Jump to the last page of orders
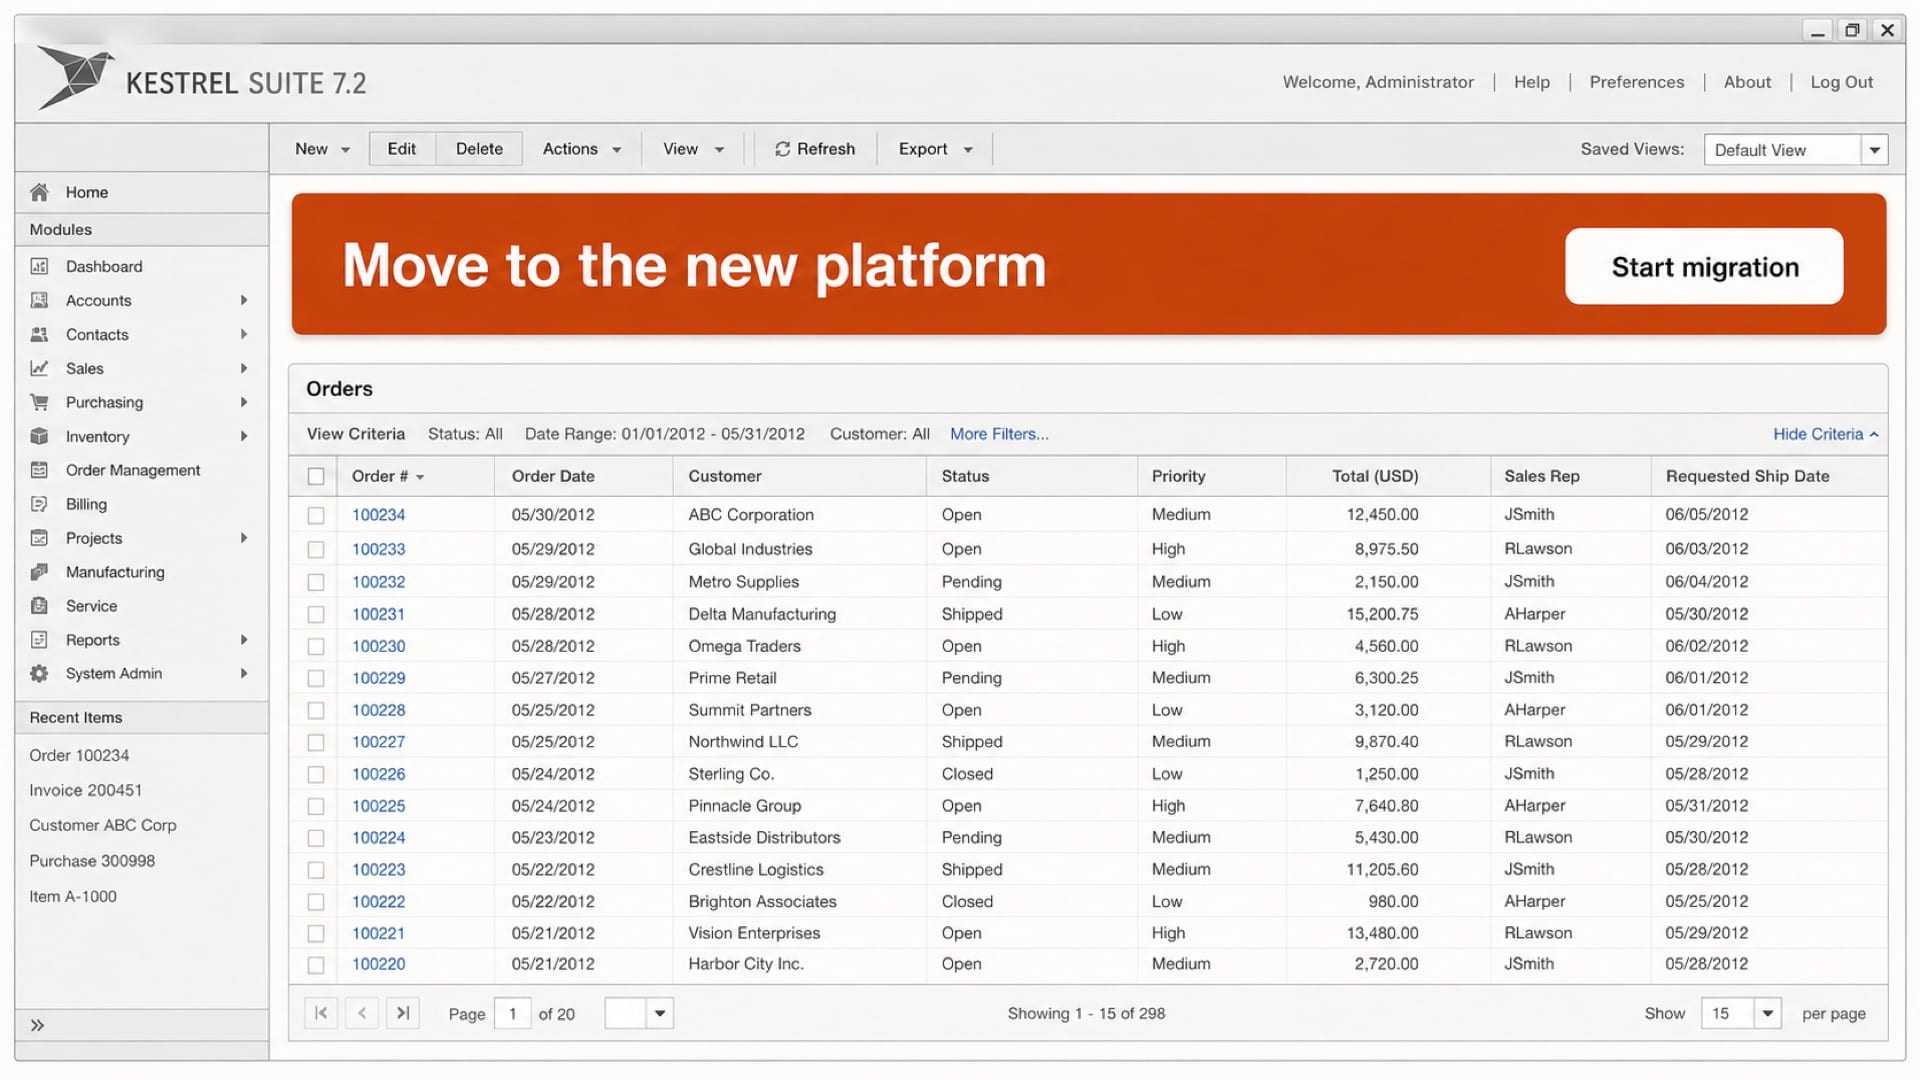This screenshot has height=1080, width=1920. point(403,1013)
